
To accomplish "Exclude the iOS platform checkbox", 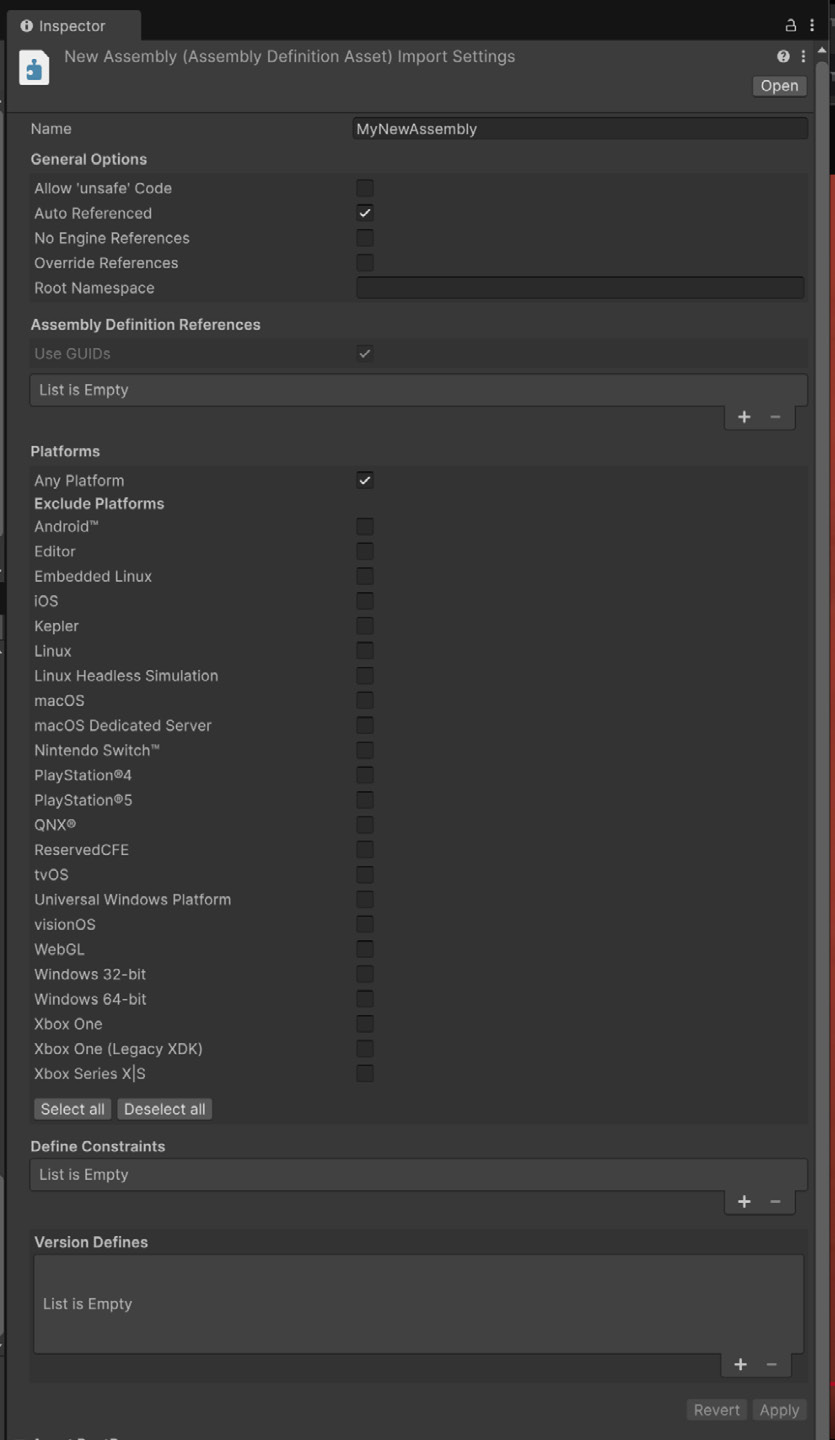I will coord(365,601).
